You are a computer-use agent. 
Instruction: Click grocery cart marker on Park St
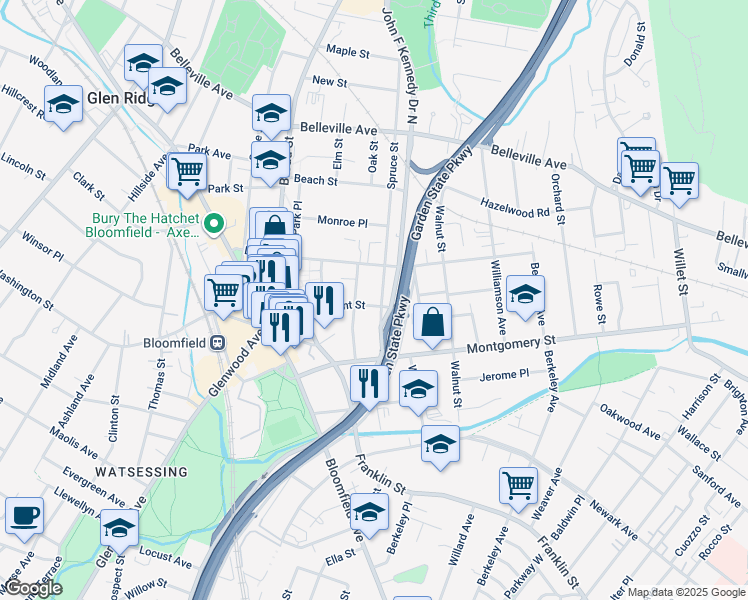click(187, 175)
